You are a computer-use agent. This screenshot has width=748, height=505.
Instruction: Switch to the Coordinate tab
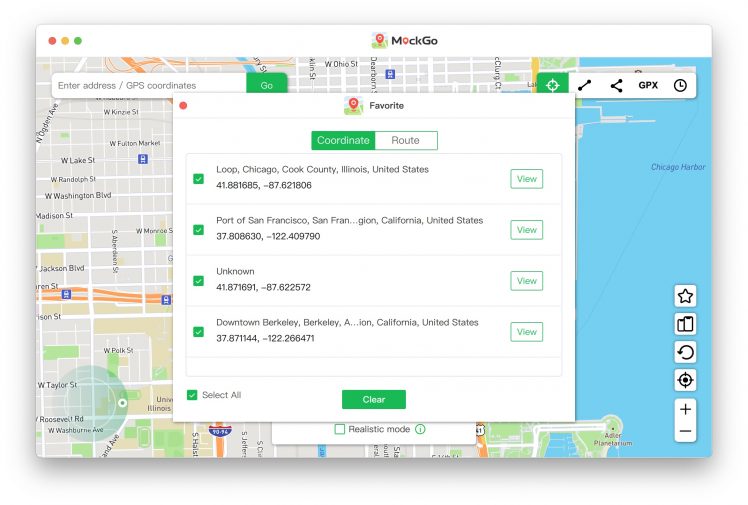click(343, 141)
